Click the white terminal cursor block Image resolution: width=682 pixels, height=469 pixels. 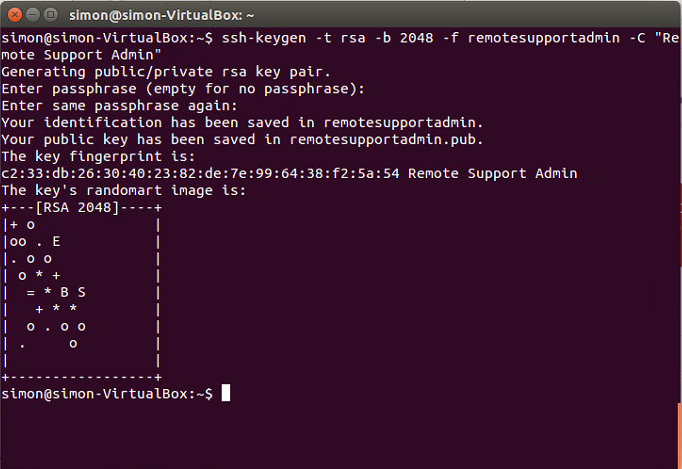[x=226, y=394]
